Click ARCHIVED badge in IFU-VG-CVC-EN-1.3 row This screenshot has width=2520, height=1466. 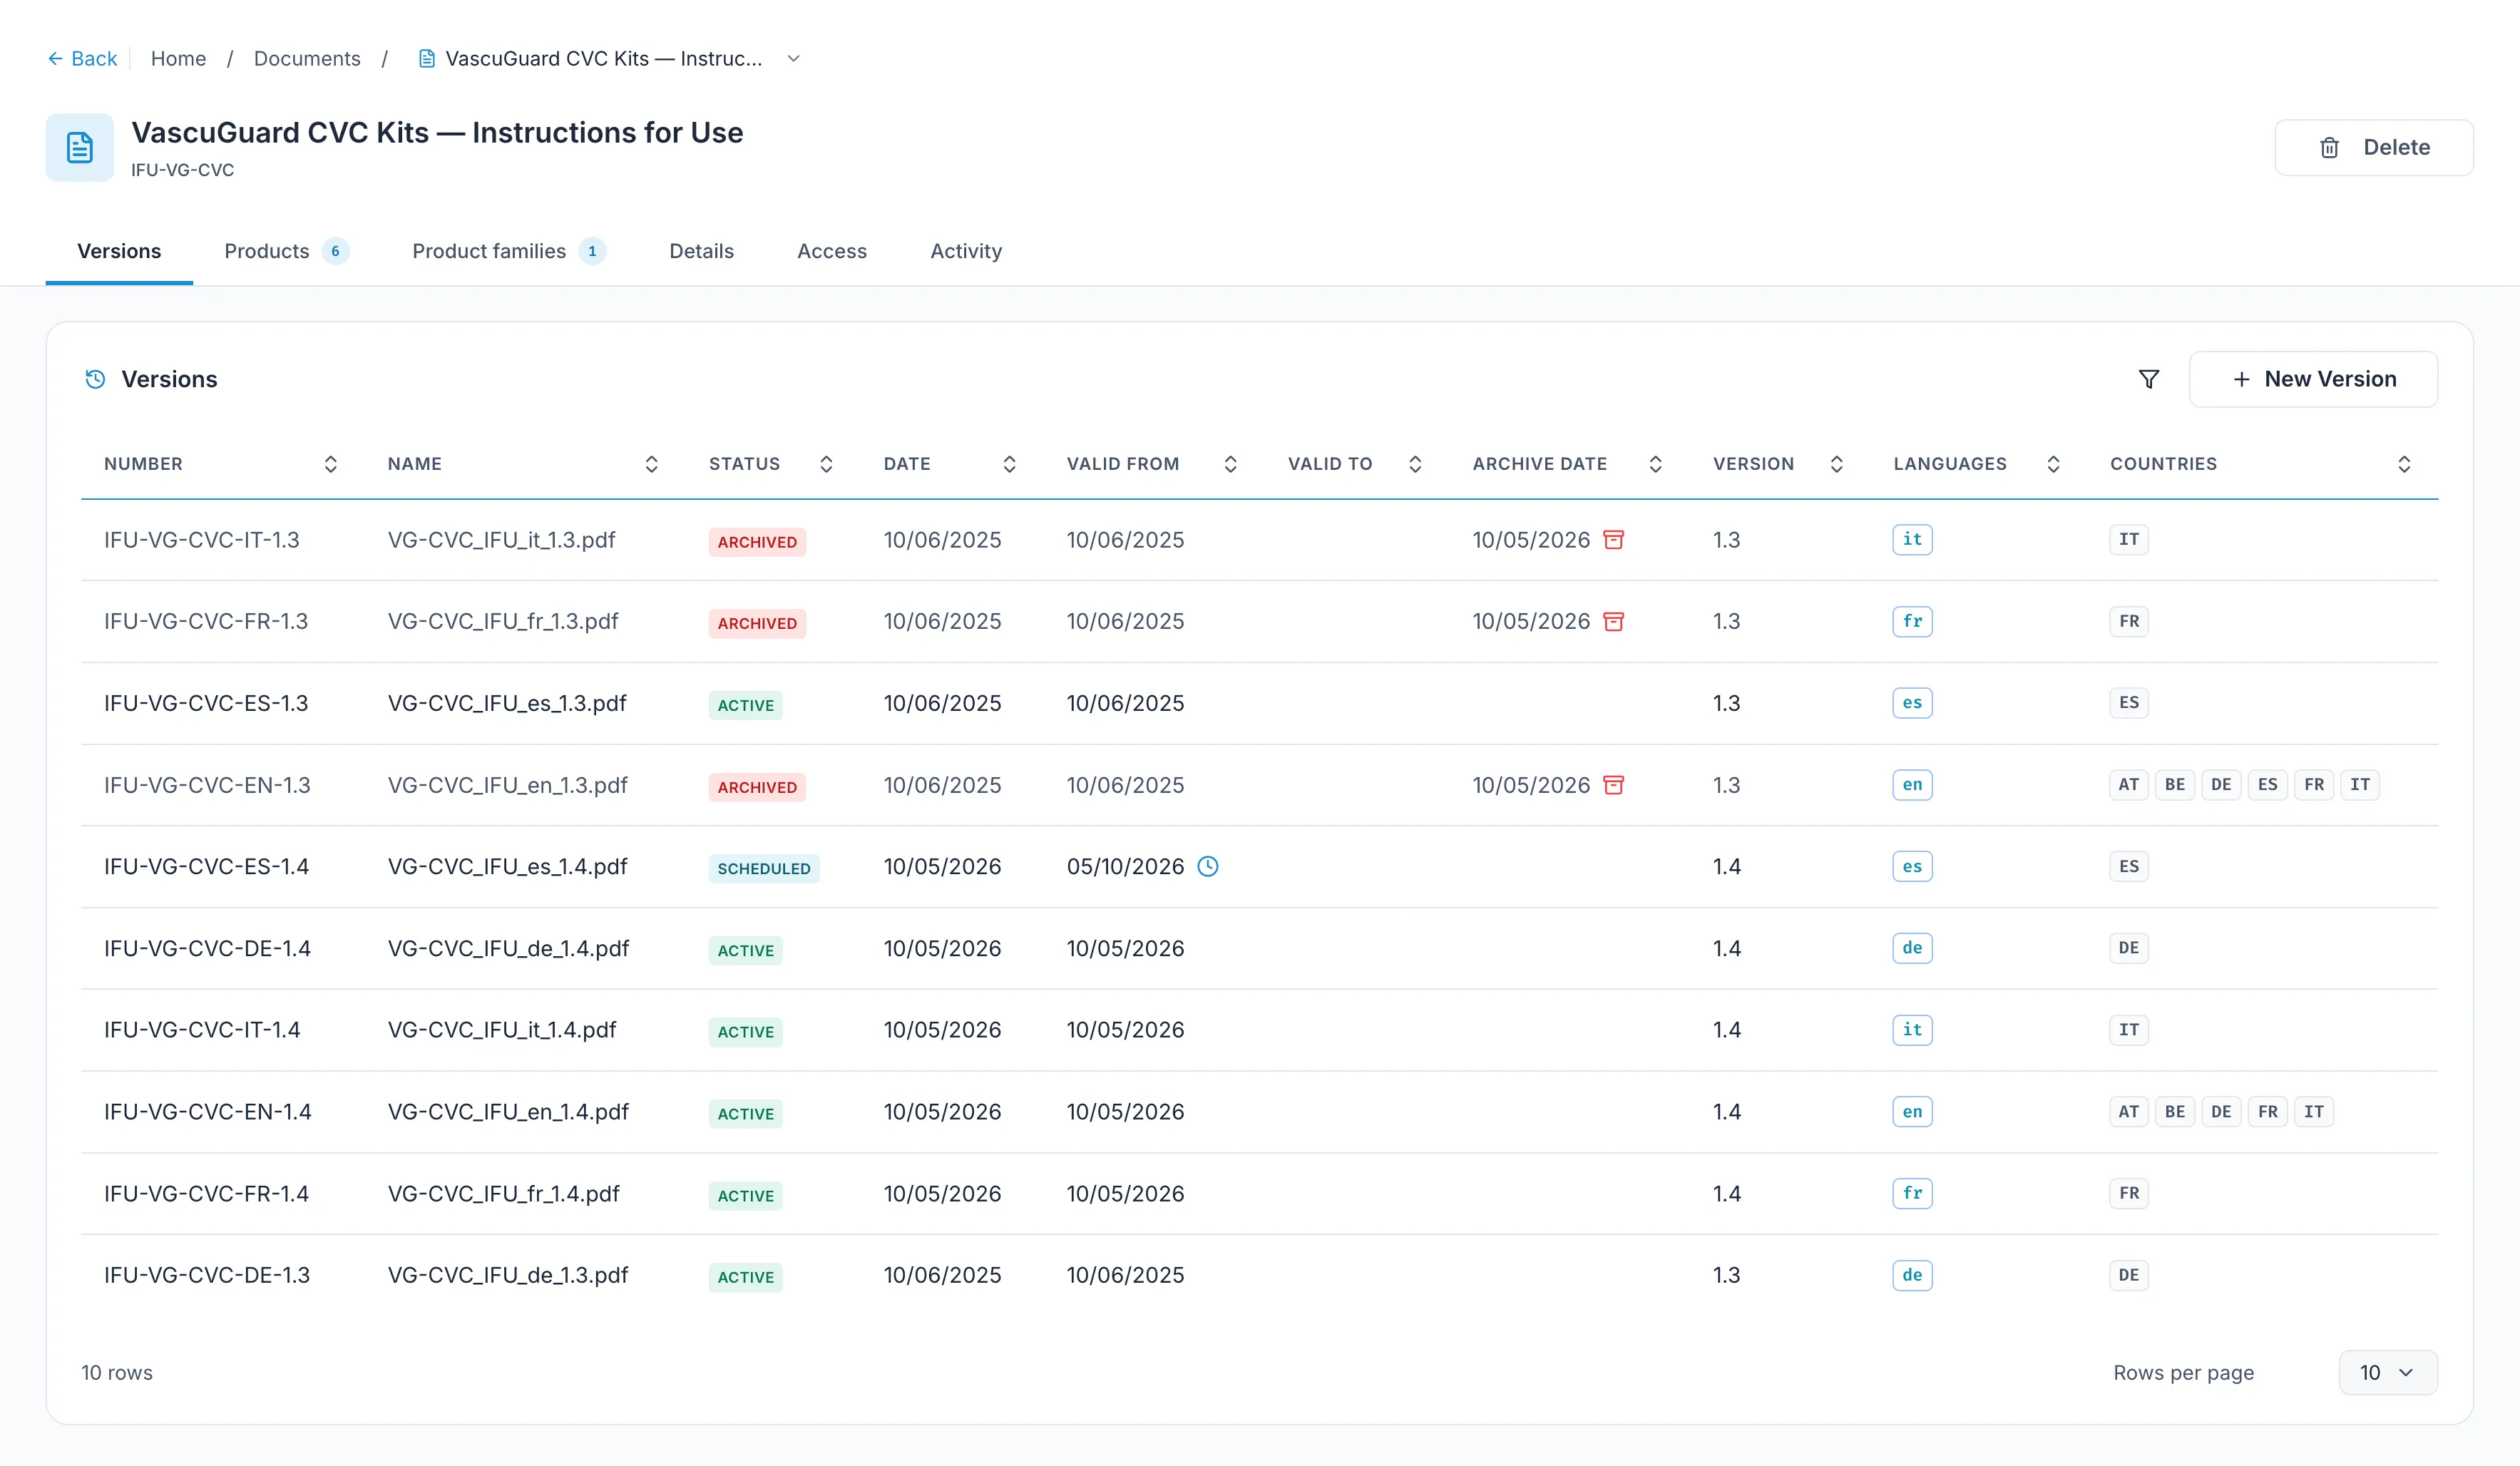pyautogui.click(x=757, y=787)
